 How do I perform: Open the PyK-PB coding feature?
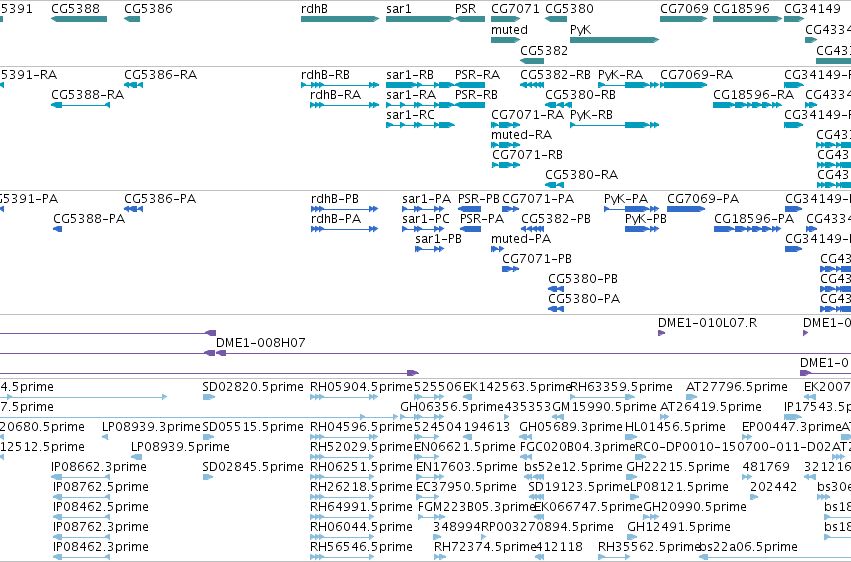coord(642,229)
